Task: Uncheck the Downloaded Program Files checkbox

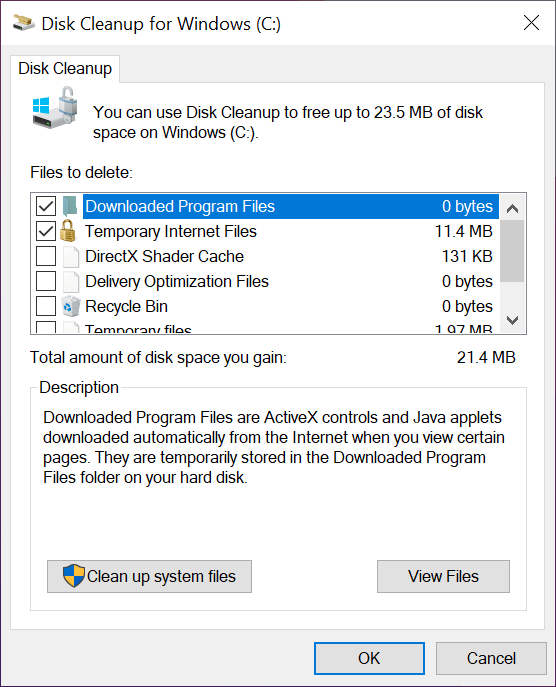Action: click(x=46, y=206)
